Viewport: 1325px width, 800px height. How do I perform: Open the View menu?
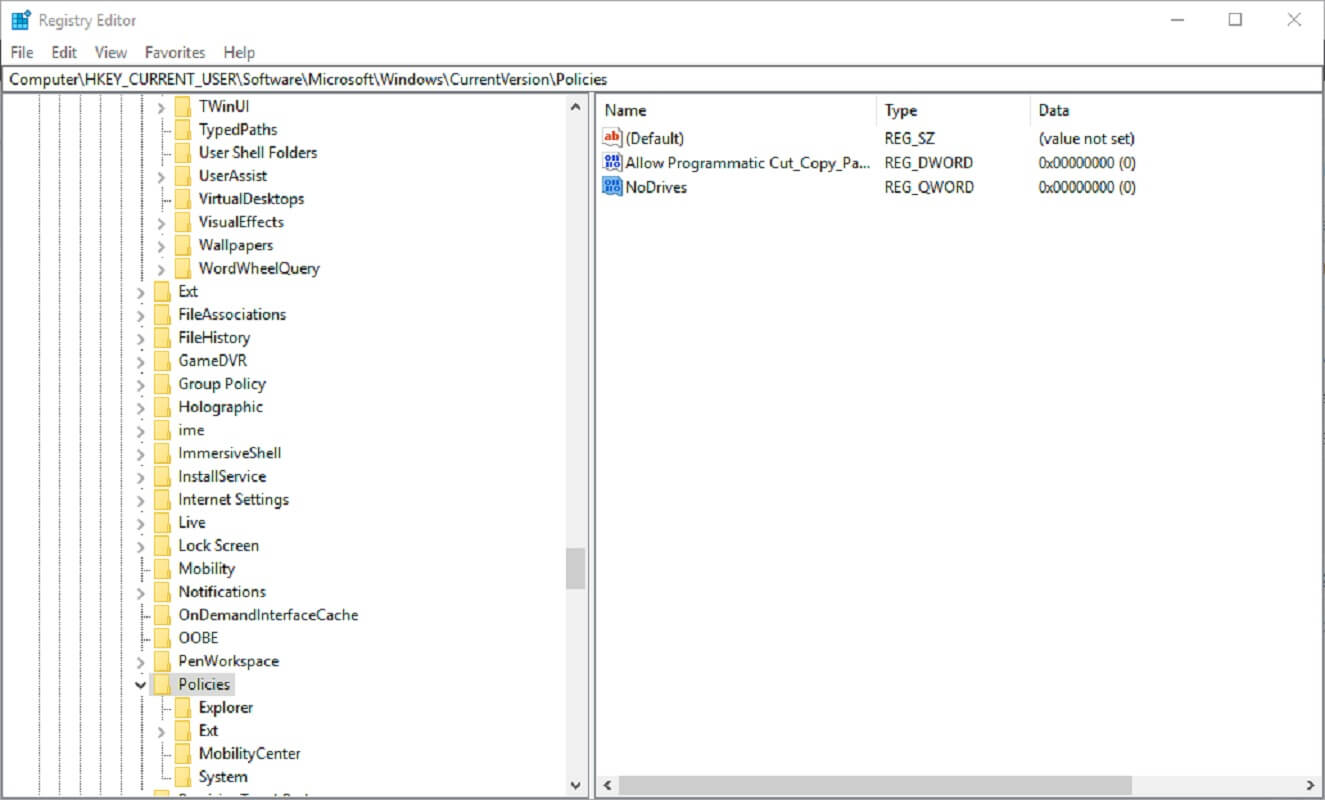click(x=111, y=52)
